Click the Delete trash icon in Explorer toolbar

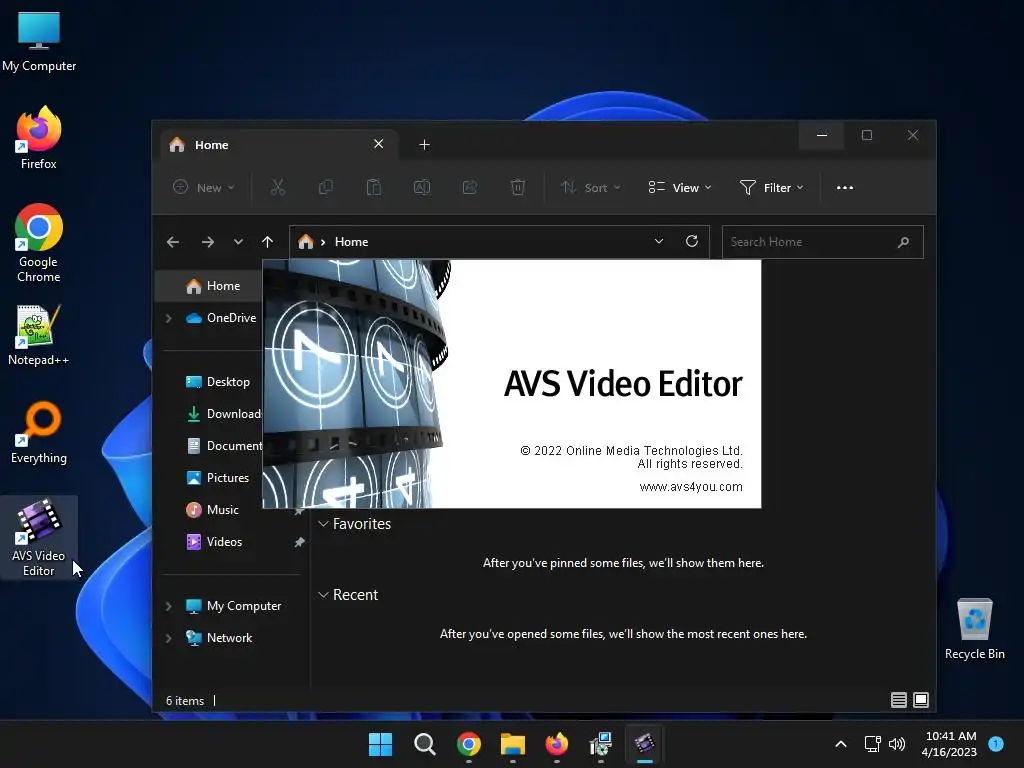517,187
